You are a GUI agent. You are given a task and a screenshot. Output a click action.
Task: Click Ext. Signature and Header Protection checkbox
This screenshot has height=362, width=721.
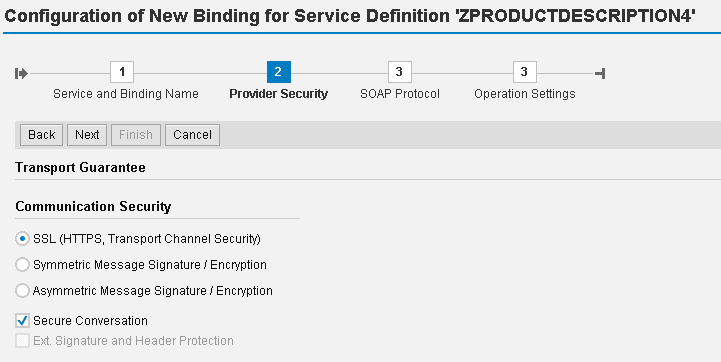point(22,341)
